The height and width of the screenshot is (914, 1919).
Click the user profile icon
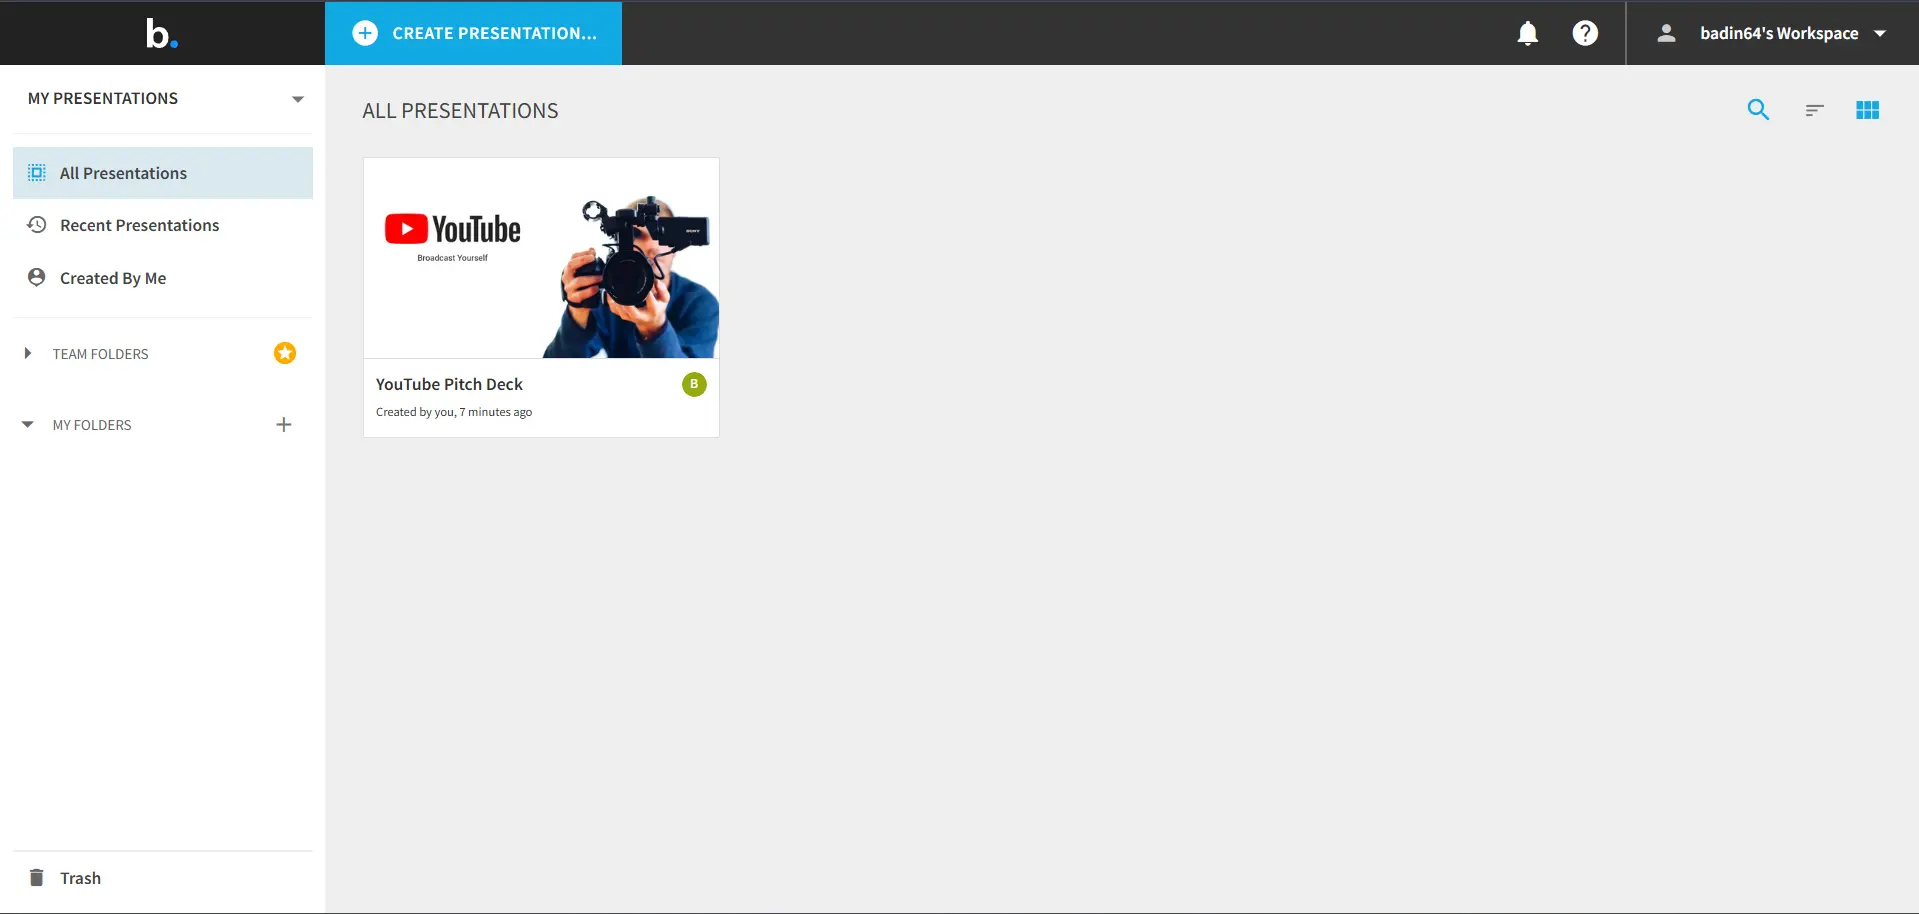point(1666,33)
